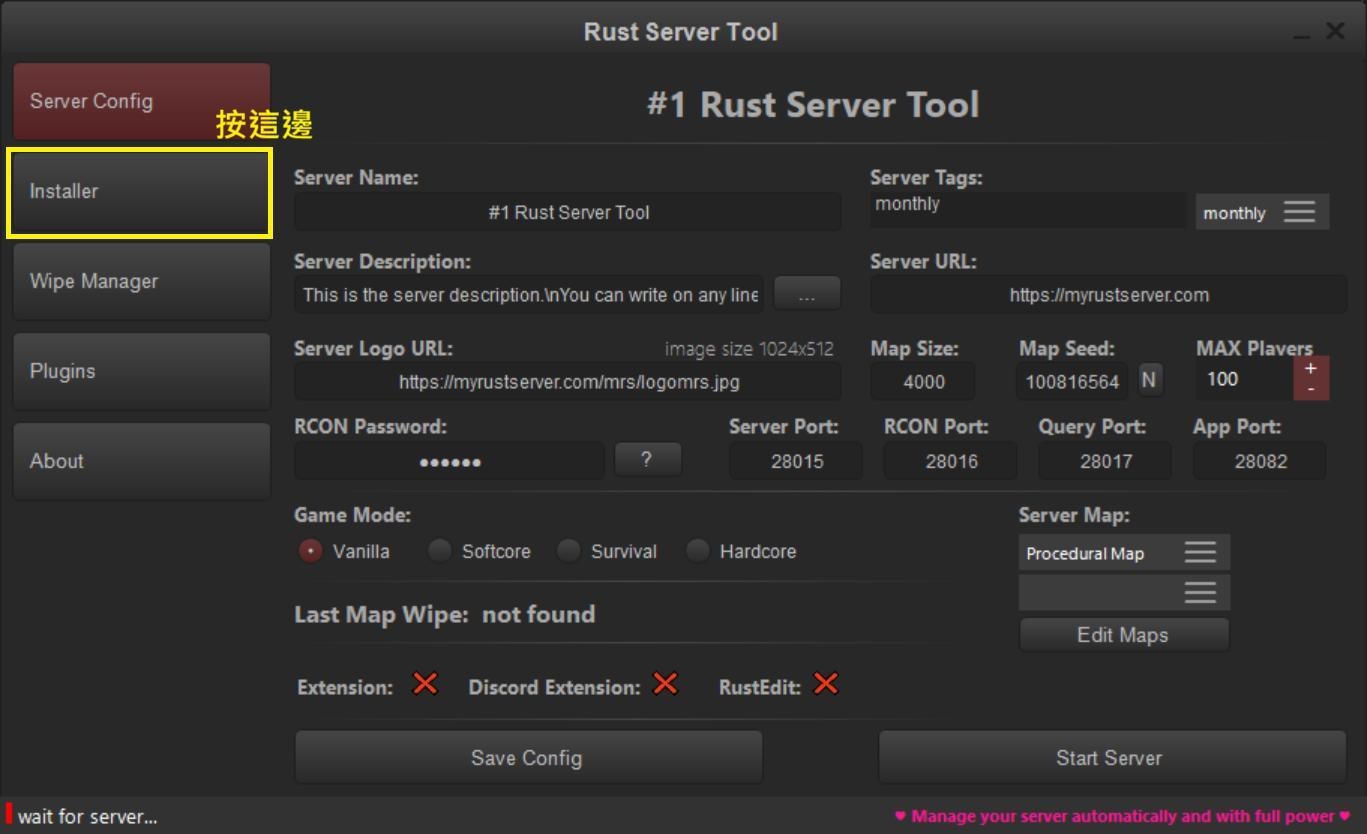
Task: Click the question mark beside RCON Password
Action: (x=647, y=459)
